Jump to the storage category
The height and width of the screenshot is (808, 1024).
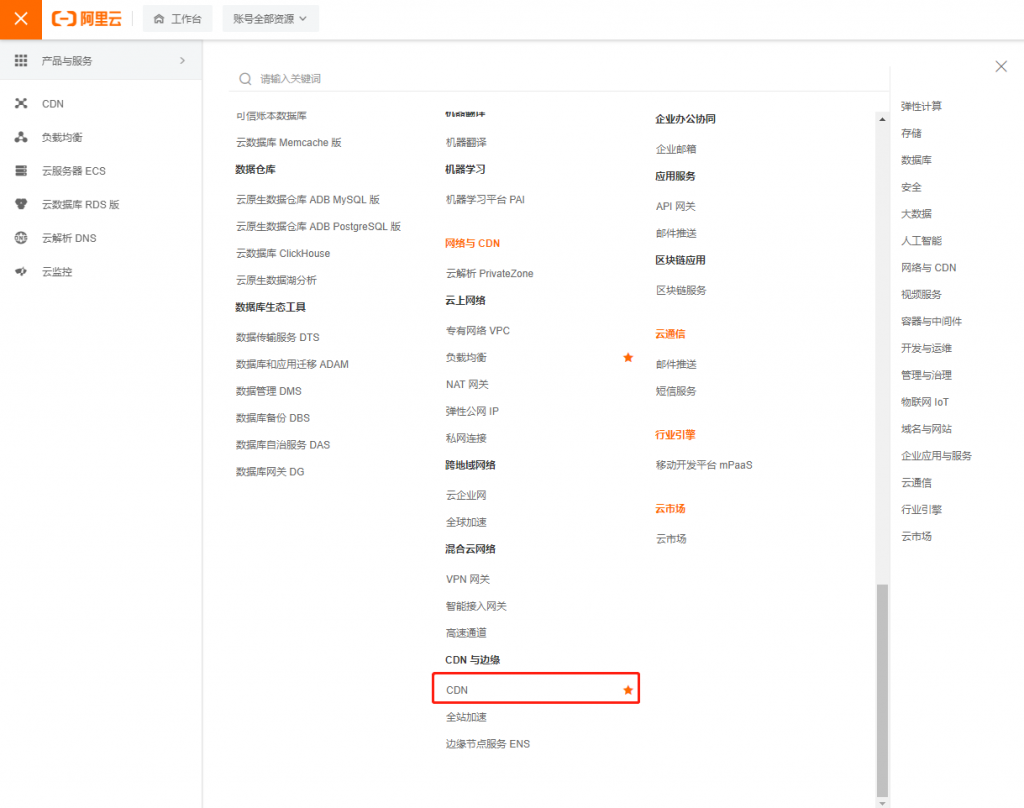(911, 133)
